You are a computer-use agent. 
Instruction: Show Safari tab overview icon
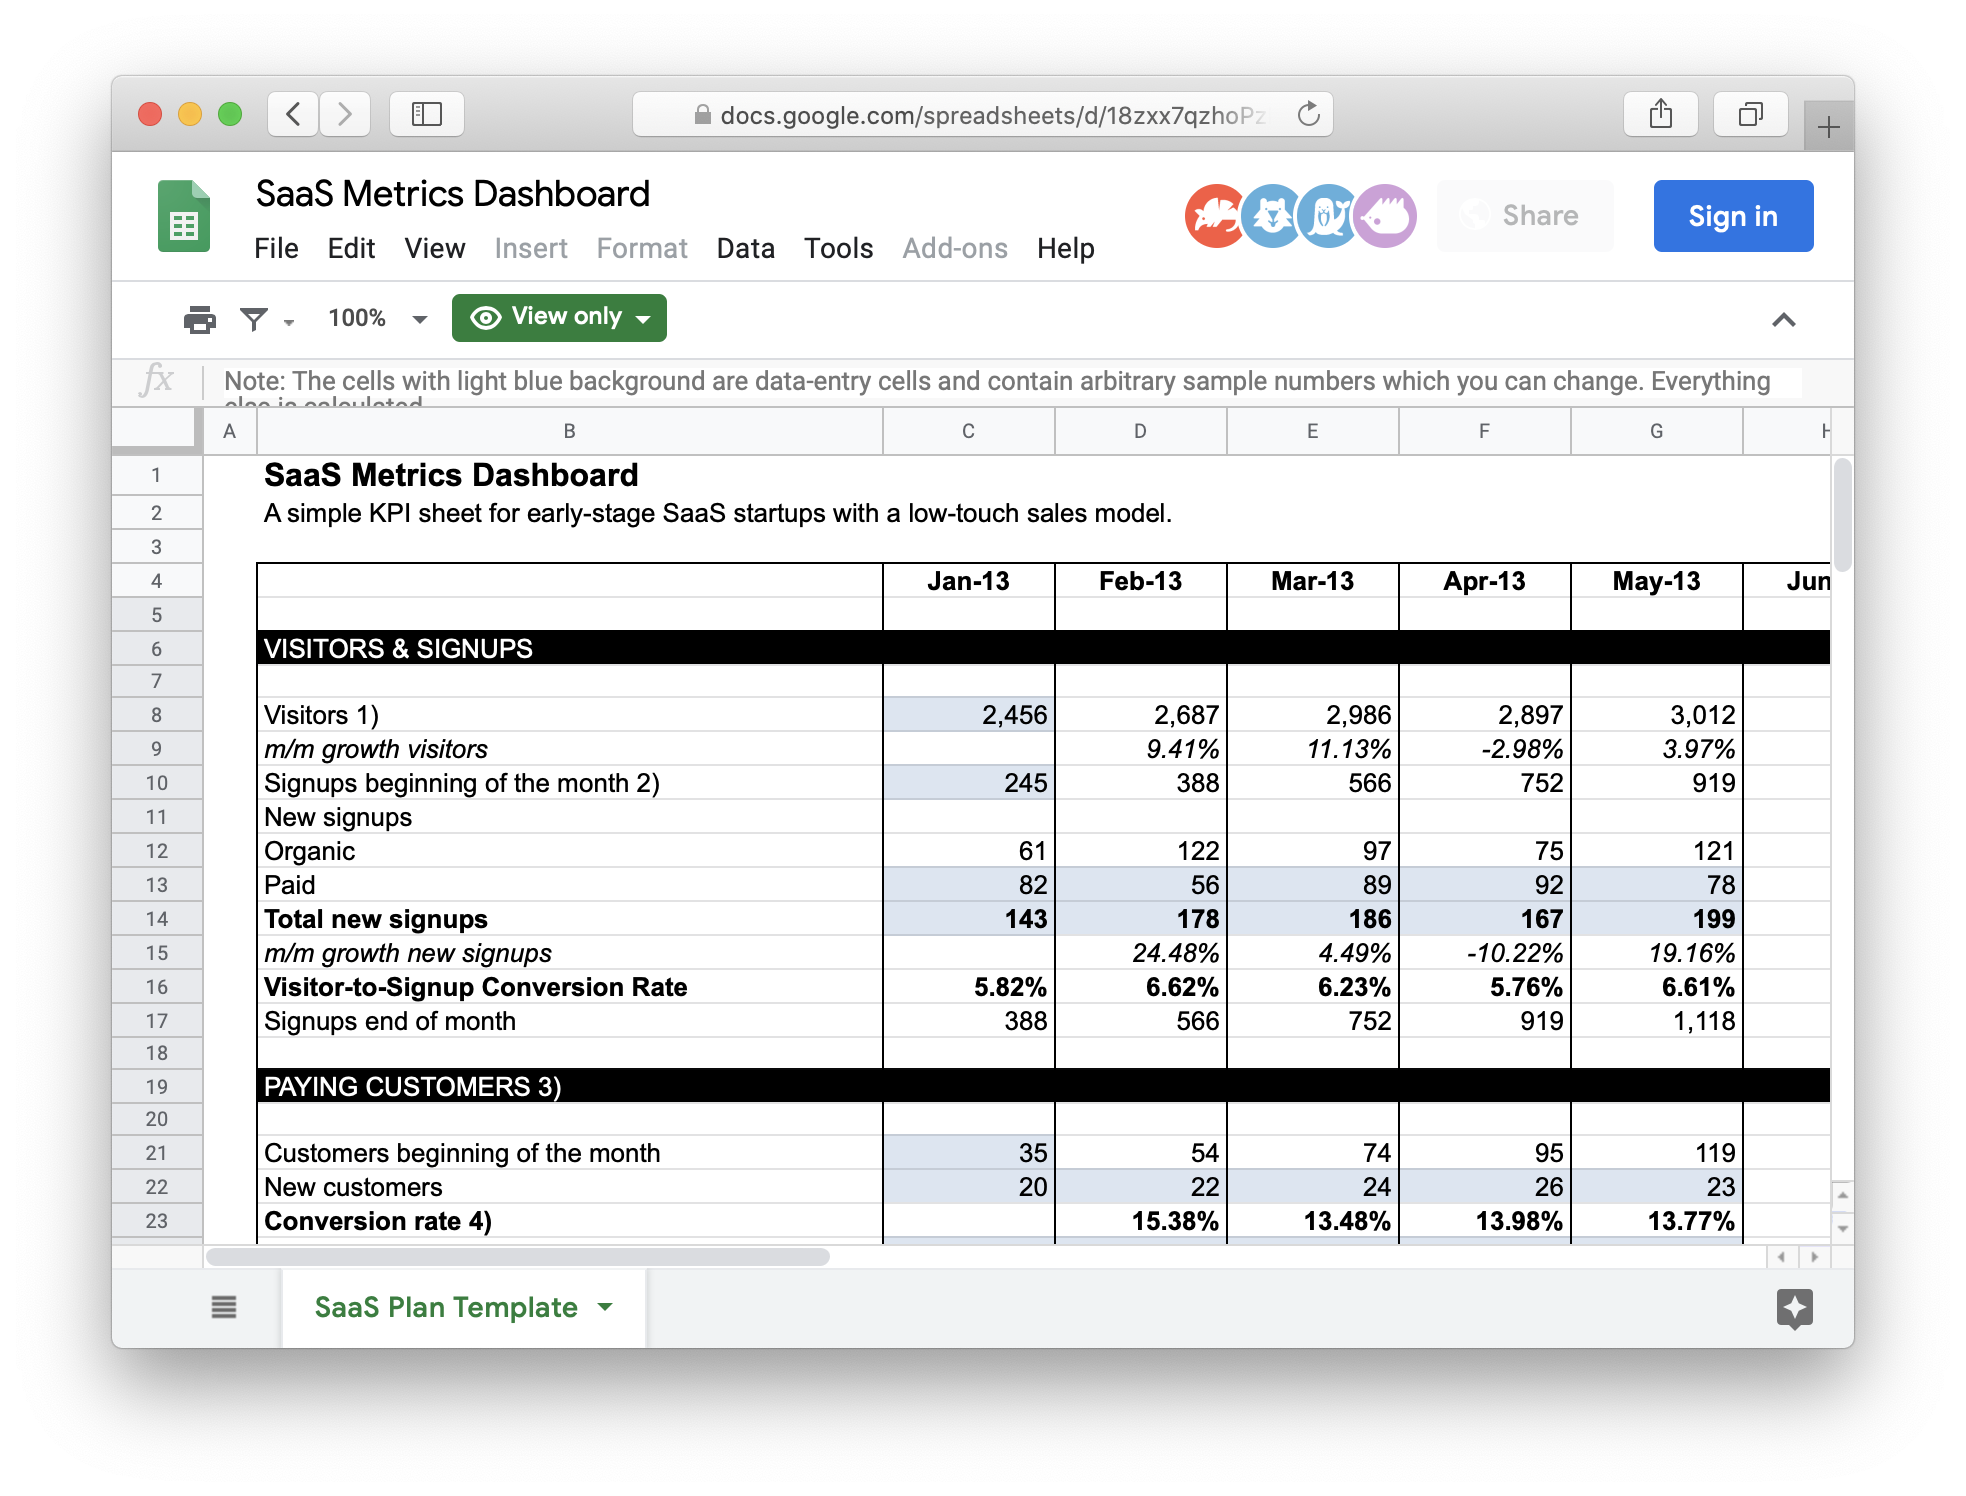point(1750,114)
